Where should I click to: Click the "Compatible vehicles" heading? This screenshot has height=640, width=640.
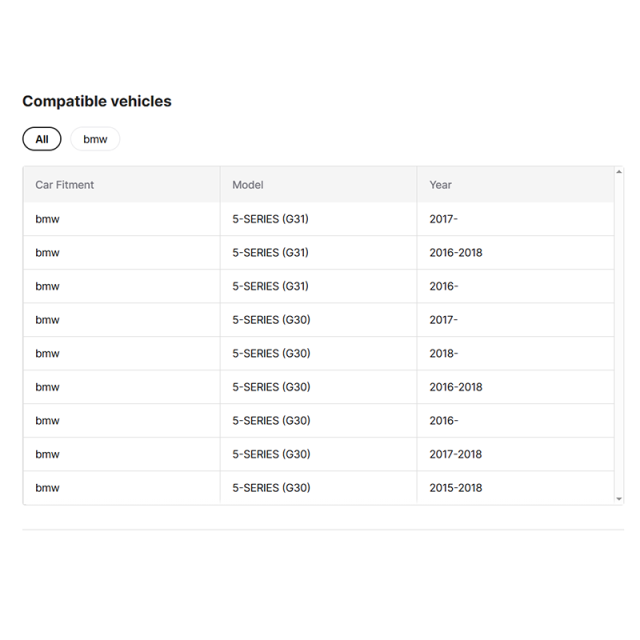[97, 101]
